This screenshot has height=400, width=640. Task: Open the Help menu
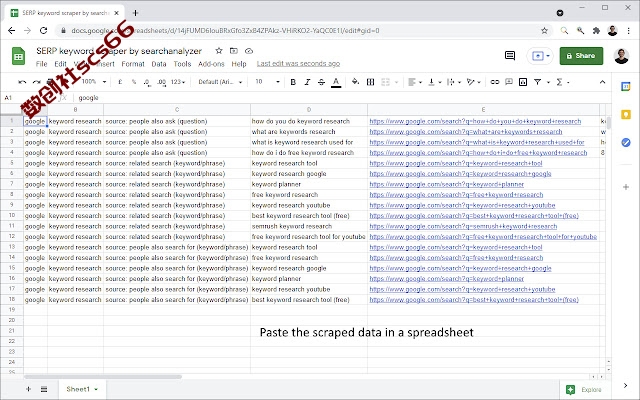tap(239, 64)
